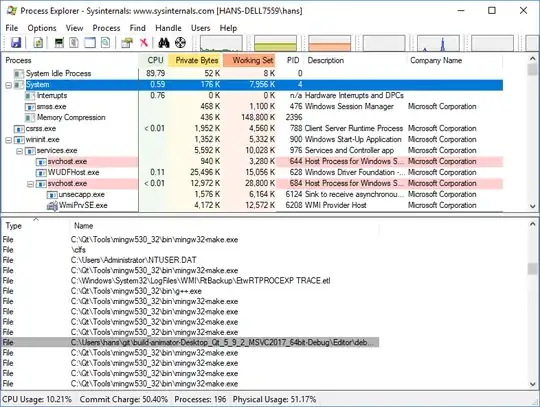Image resolution: width=540 pixels, height=407 pixels.
Task: Sort by the CPU column header
Action: 153,60
